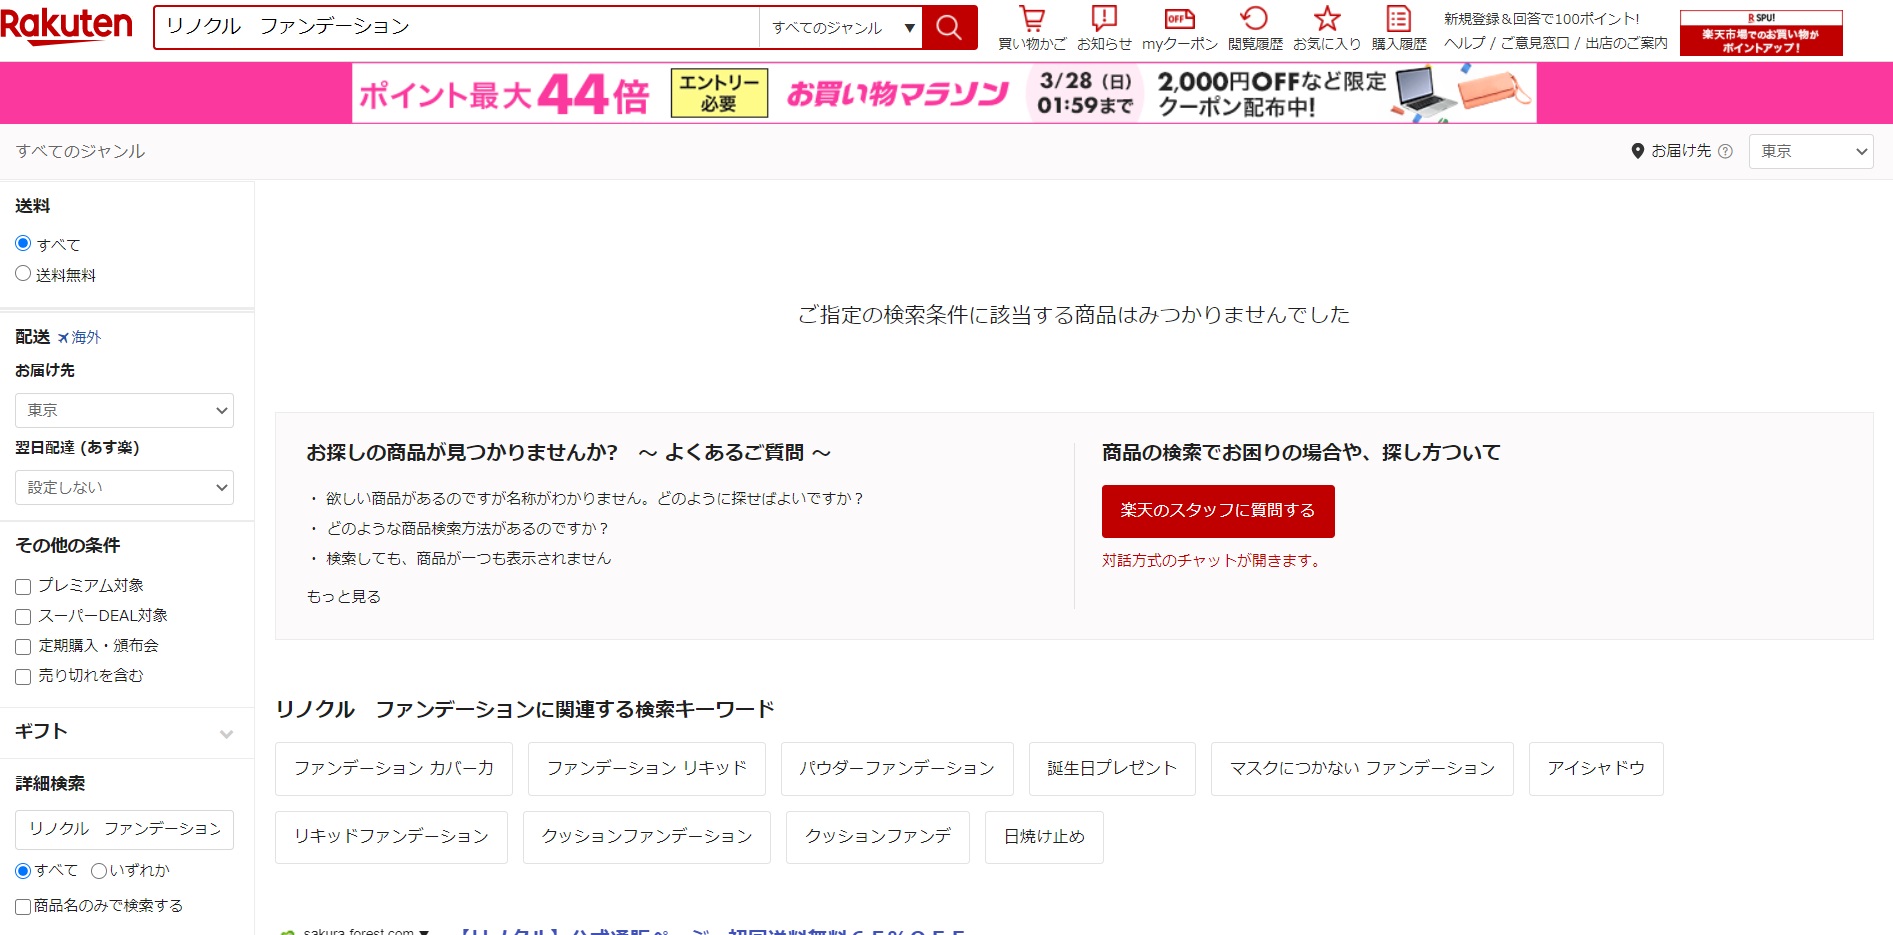Screen dimensions: 1893x935
Task: Select keyword パウダーファンデーション
Action: pos(897,768)
